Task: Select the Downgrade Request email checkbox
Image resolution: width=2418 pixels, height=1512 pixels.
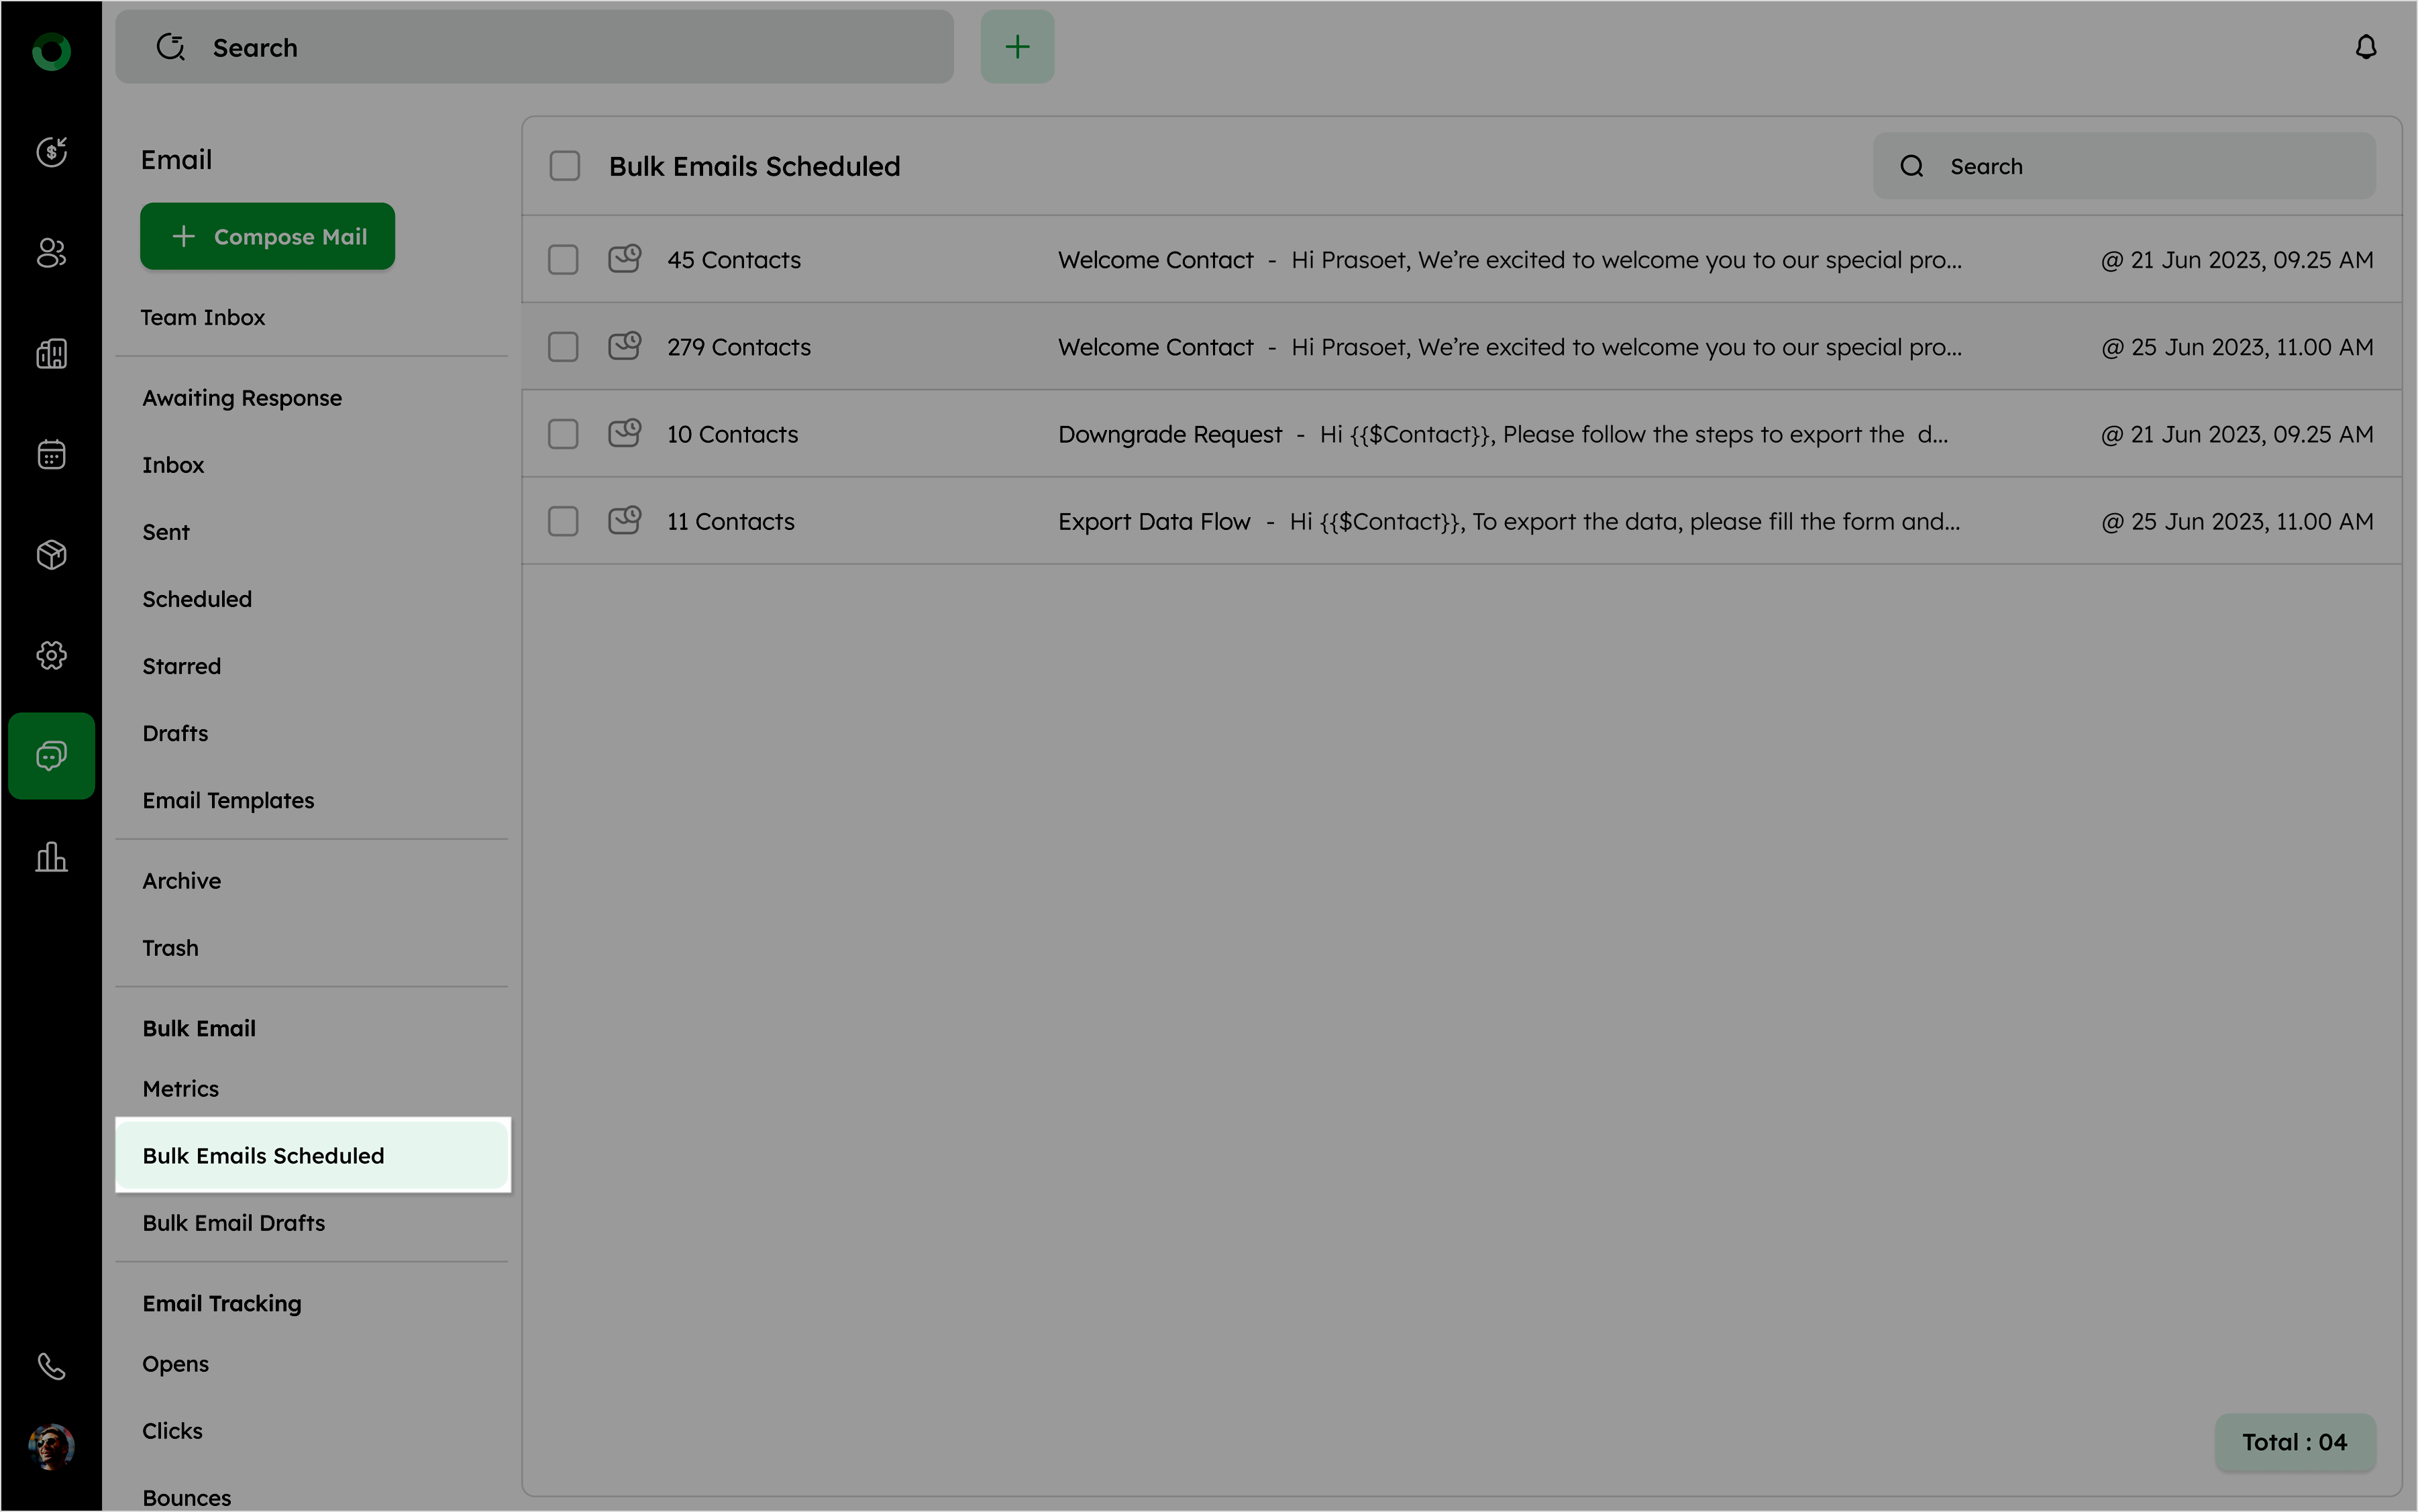Action: tap(563, 434)
